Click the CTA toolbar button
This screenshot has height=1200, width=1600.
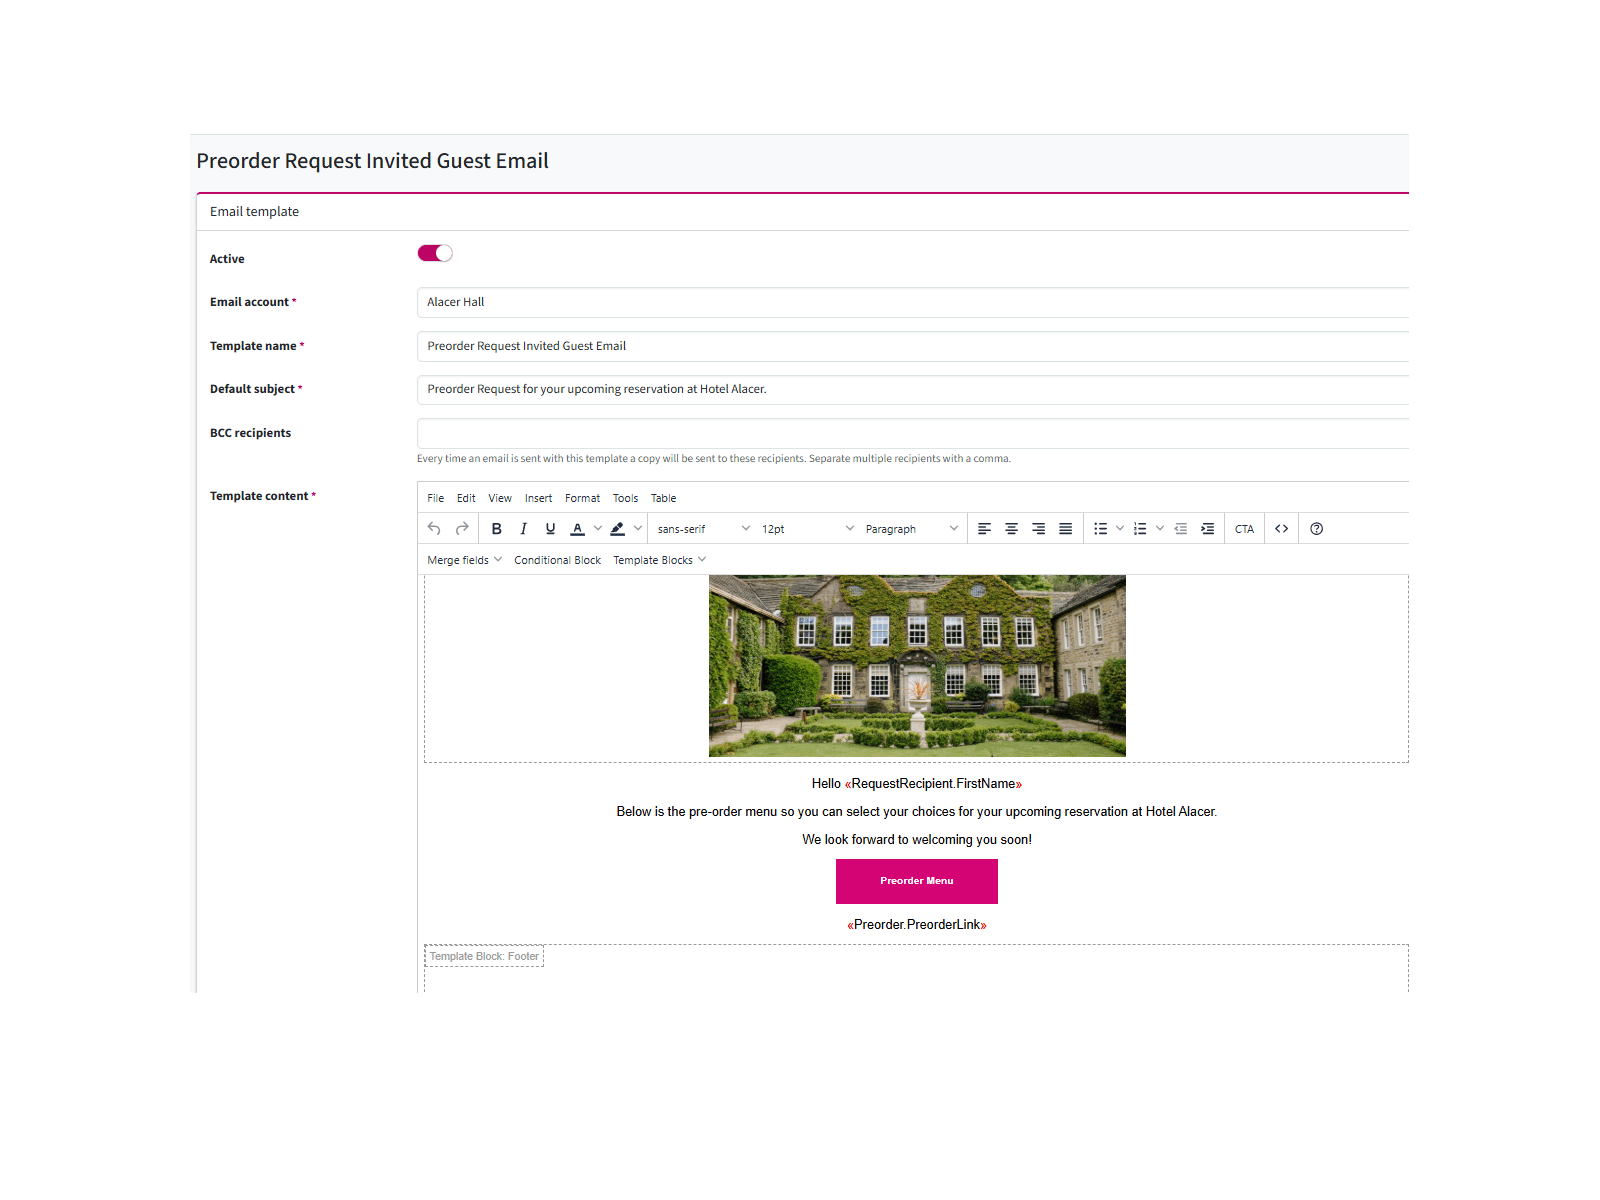click(x=1244, y=529)
